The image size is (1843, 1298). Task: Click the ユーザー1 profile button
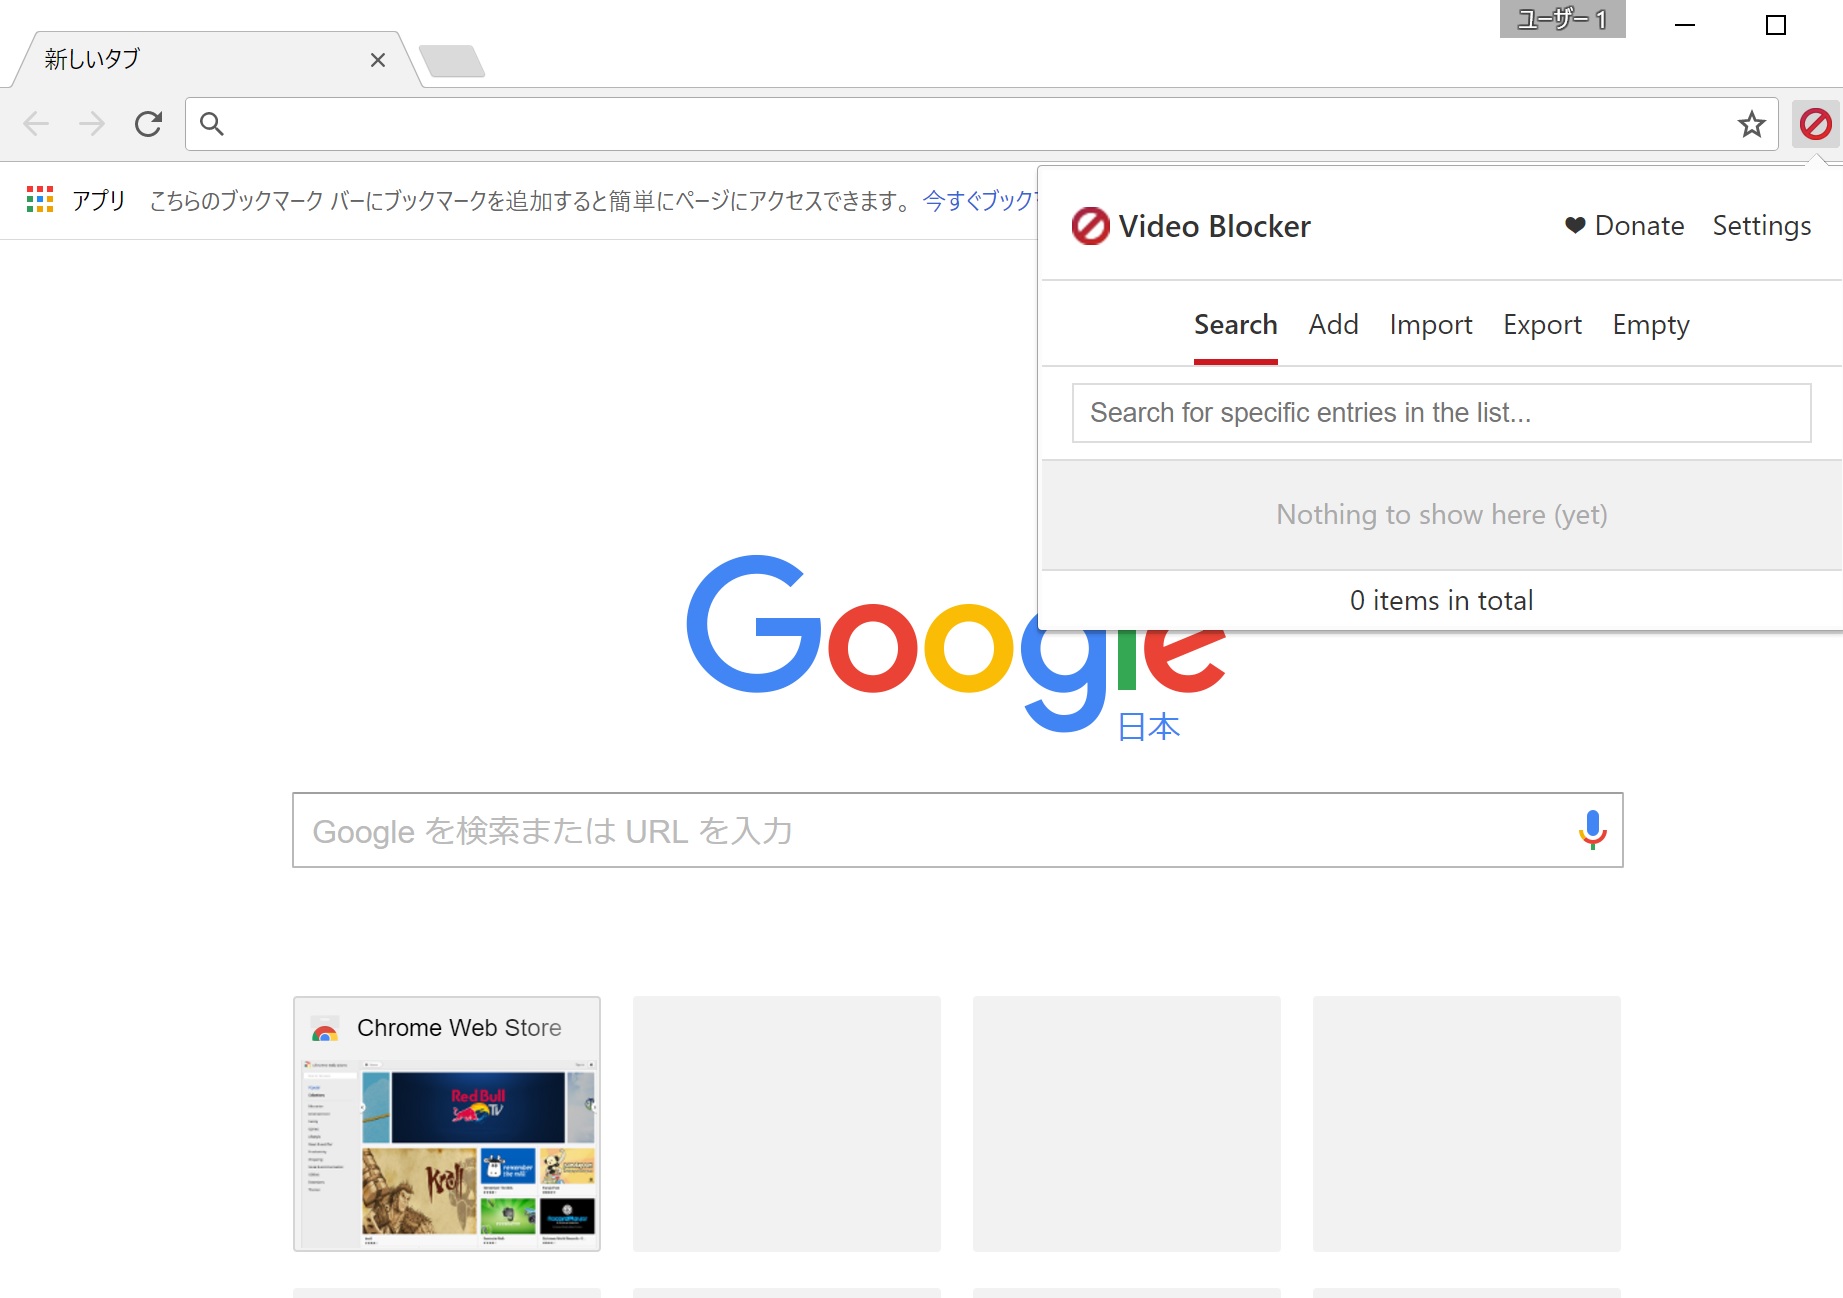[1562, 19]
